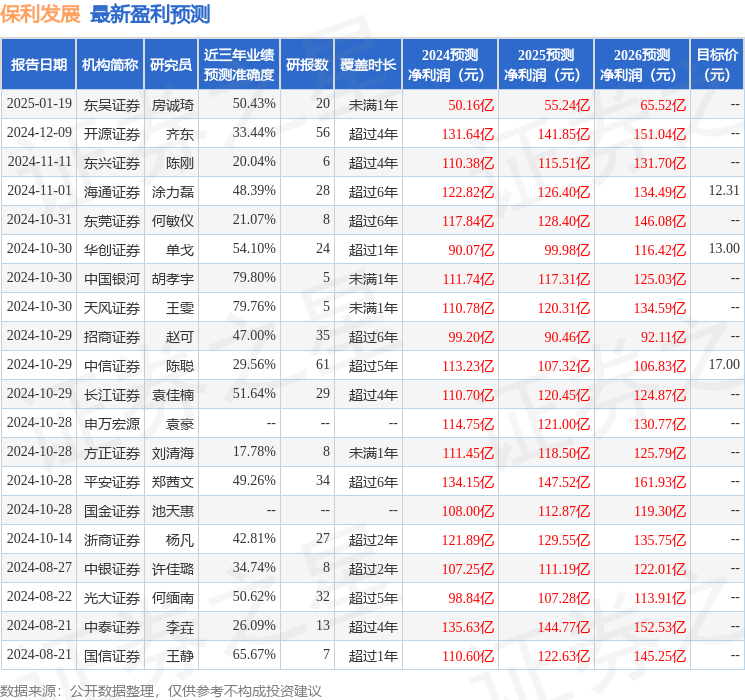Click the 2025预测净利润 column header
745x700 pixels.
coord(546,64)
